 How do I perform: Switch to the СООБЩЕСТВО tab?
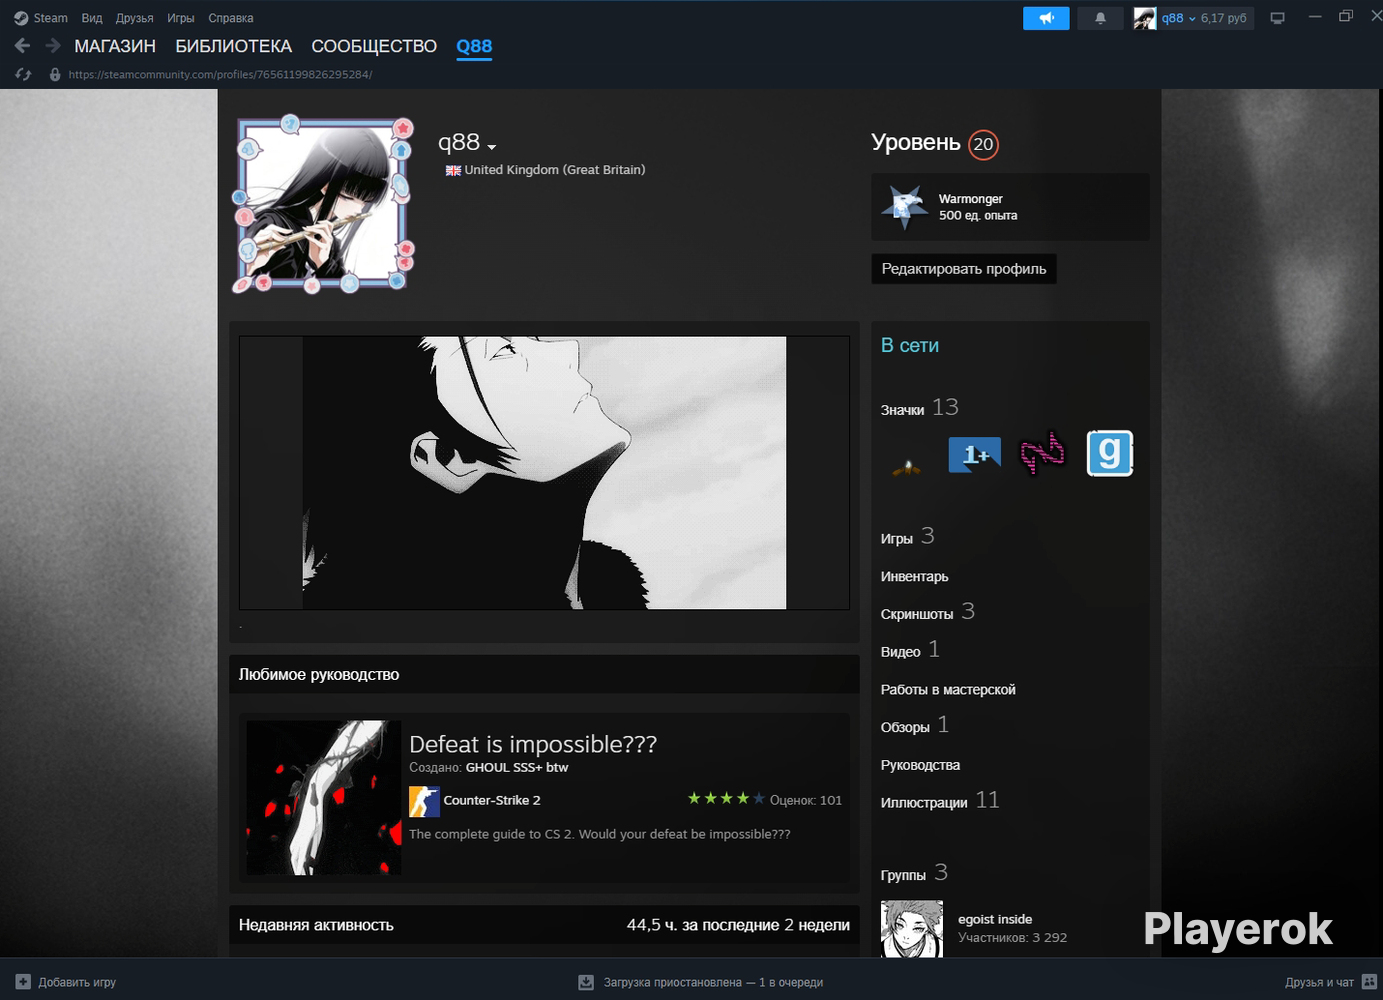coord(374,46)
